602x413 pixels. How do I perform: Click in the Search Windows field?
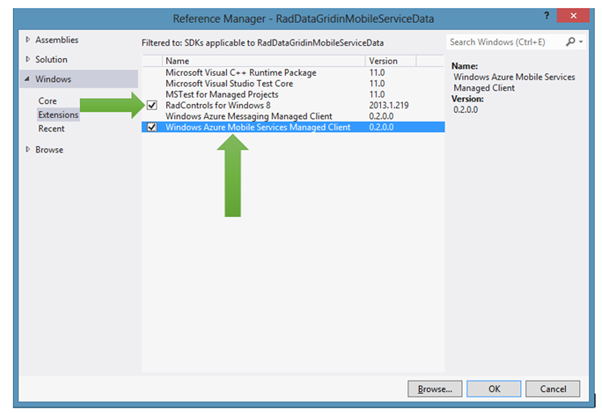[505, 42]
